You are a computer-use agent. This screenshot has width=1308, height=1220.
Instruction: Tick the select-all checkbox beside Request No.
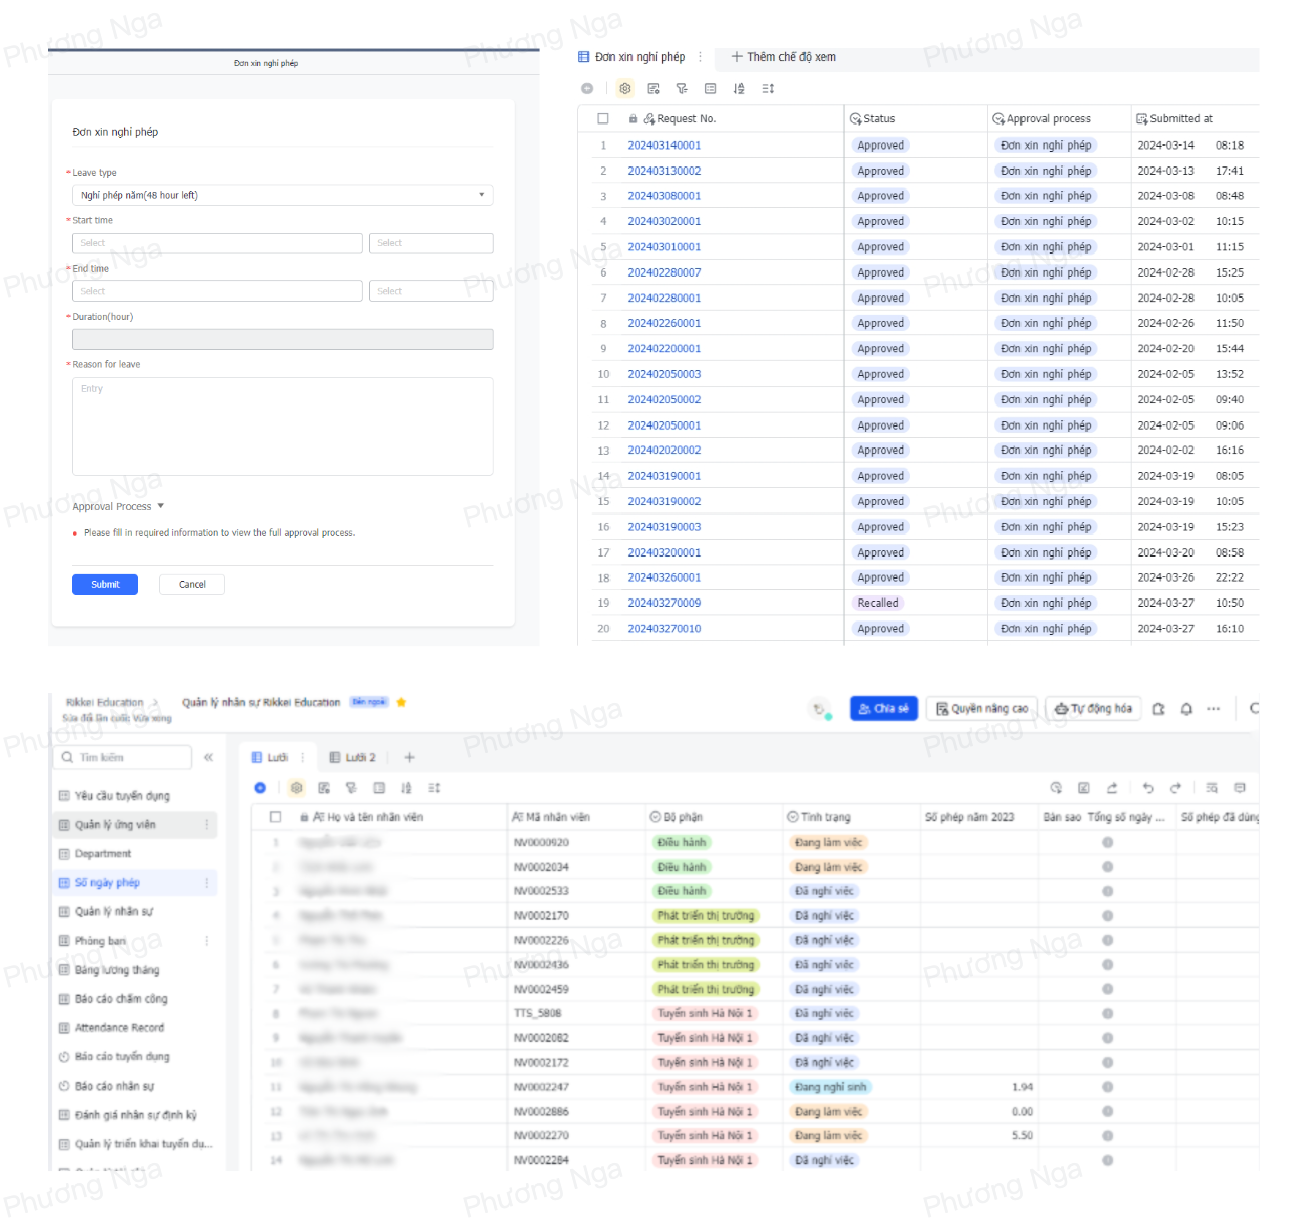click(x=603, y=119)
